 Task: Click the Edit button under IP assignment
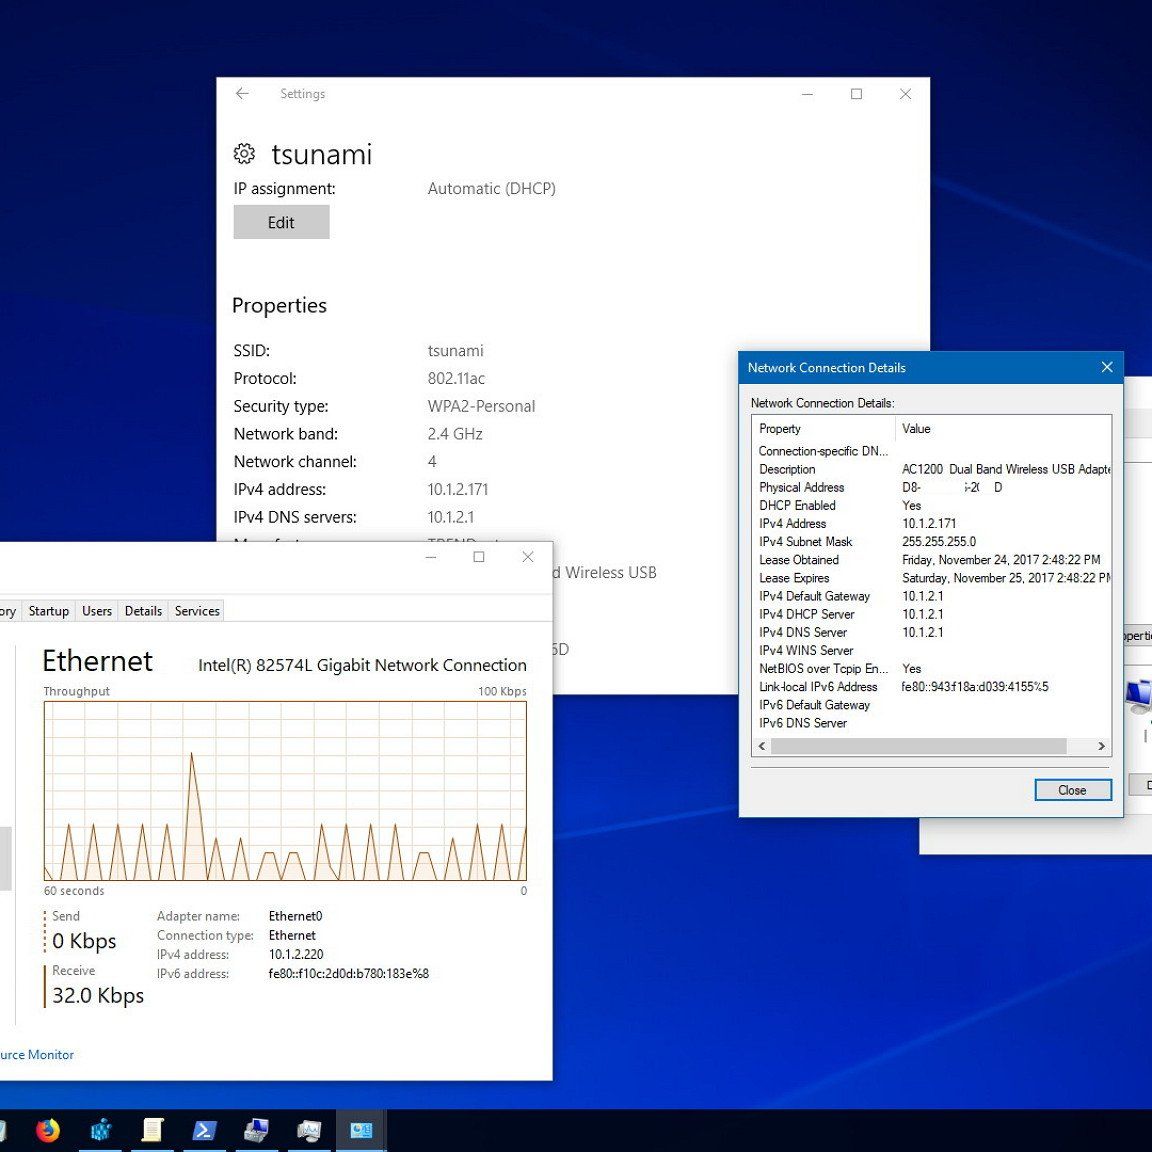(x=281, y=223)
